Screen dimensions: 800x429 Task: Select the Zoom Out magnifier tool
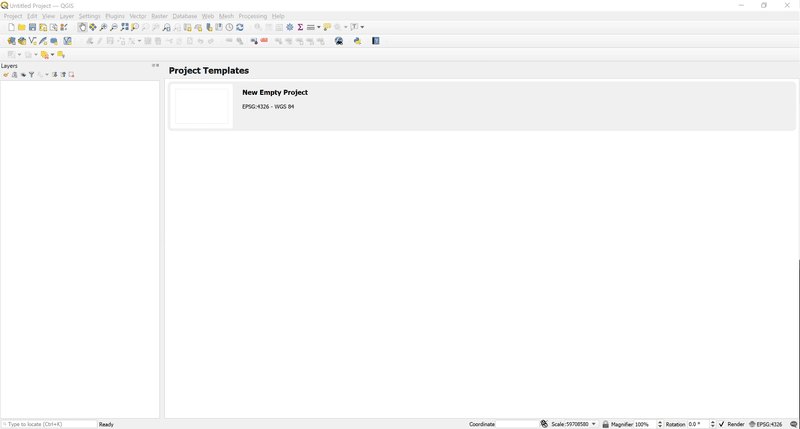pos(113,27)
